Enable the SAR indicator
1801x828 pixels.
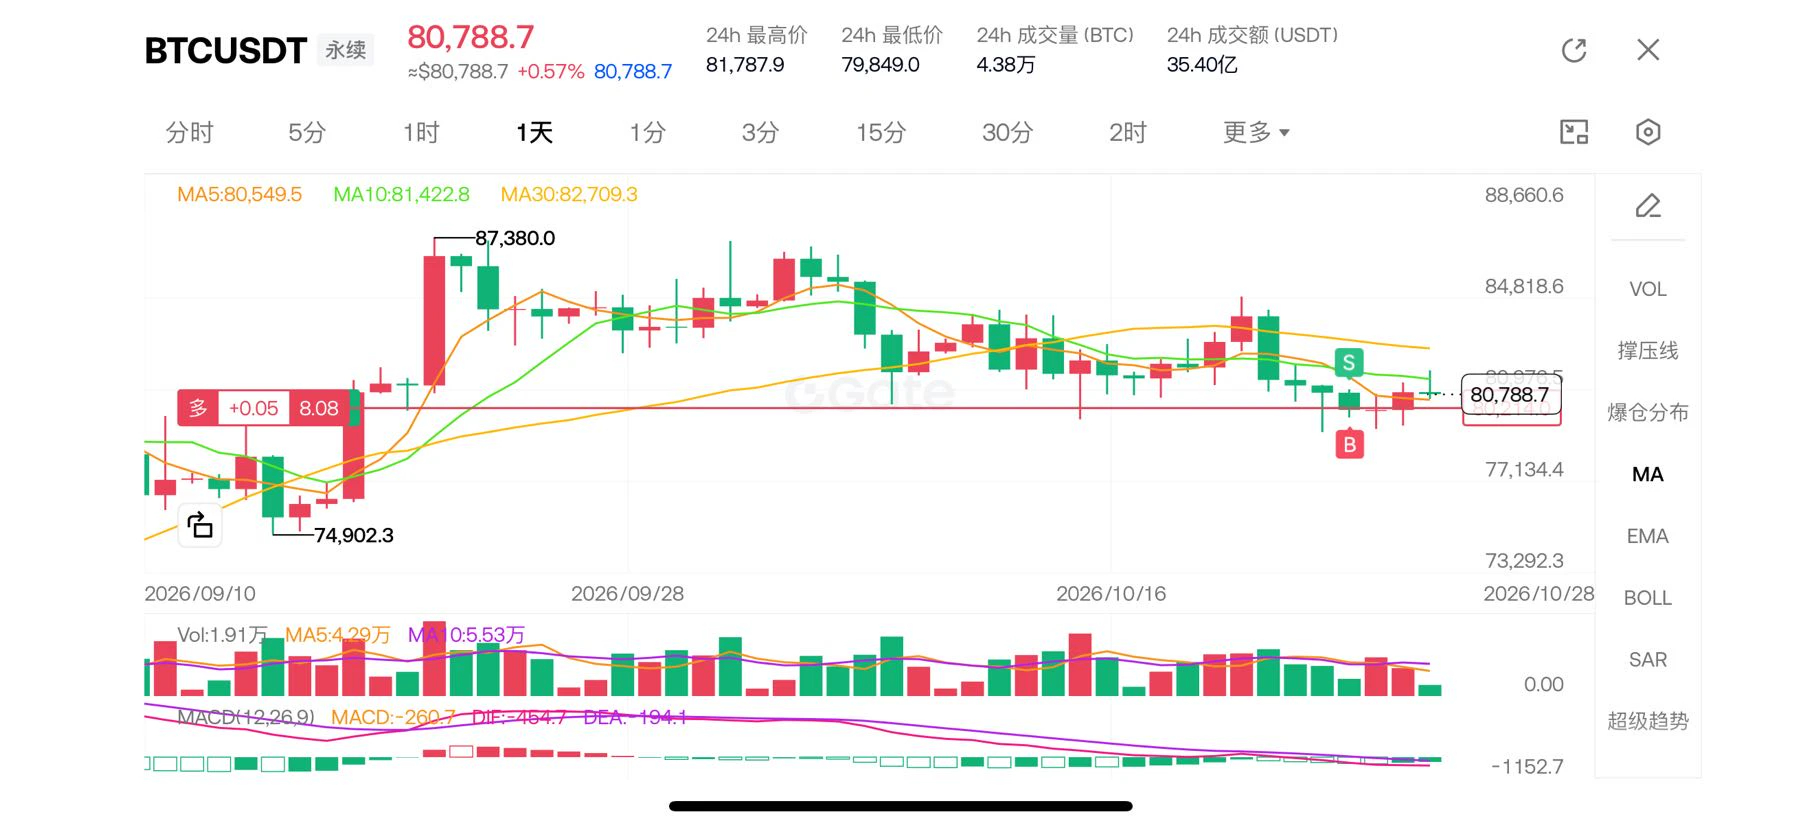point(1648,660)
